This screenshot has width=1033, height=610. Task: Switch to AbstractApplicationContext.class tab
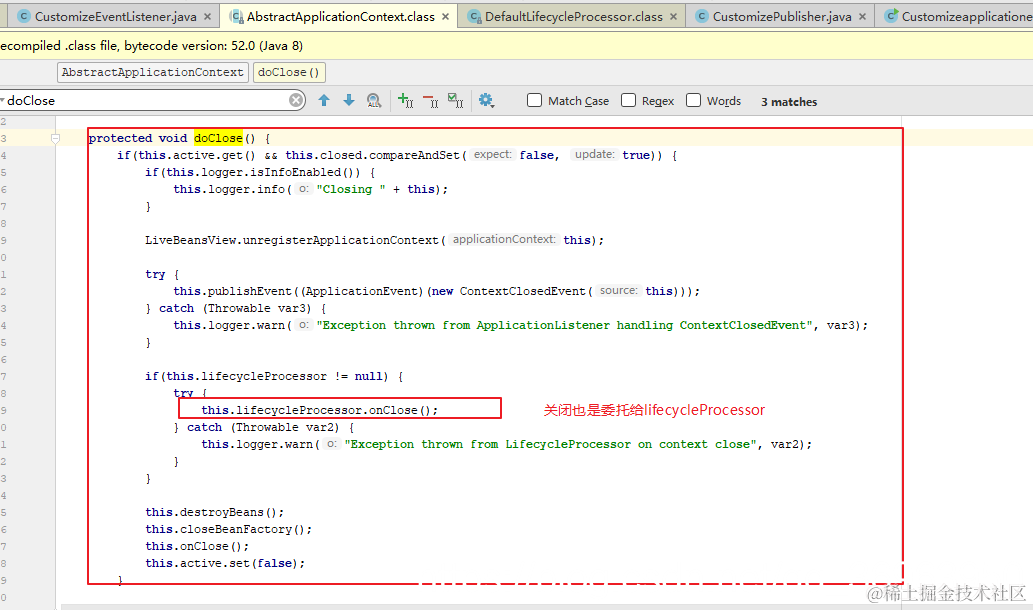pos(340,16)
